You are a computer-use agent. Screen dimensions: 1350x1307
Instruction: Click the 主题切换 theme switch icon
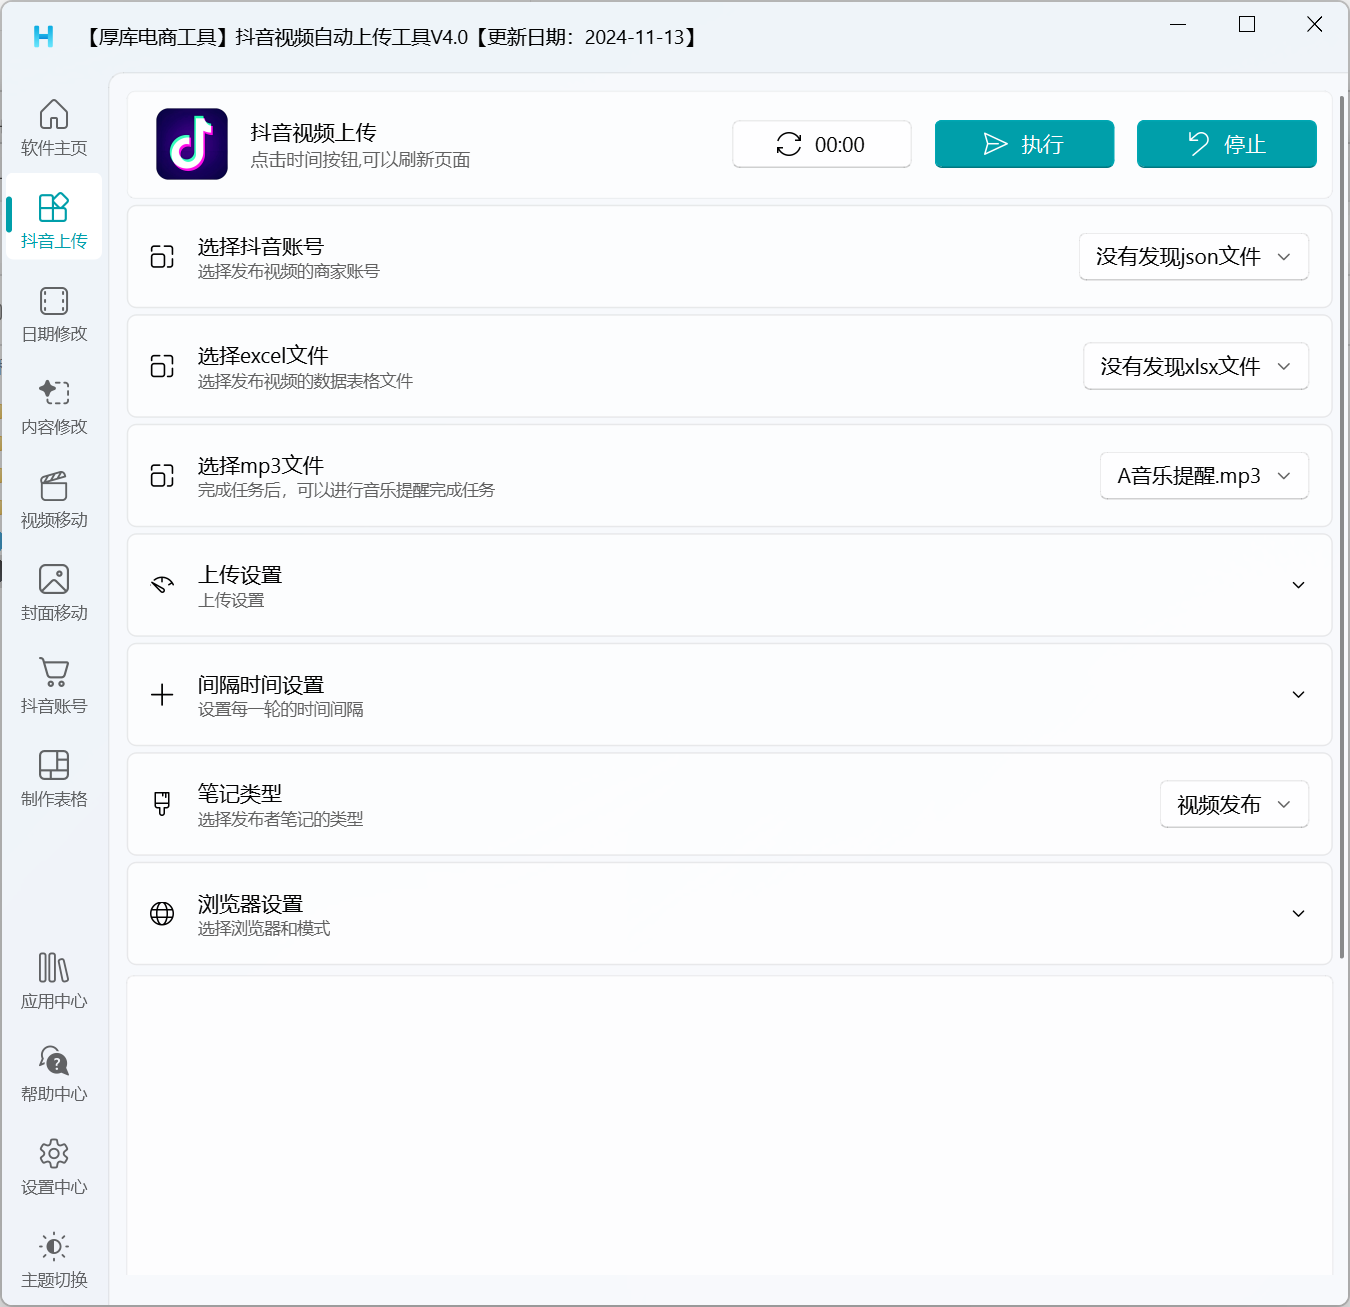[54, 1246]
